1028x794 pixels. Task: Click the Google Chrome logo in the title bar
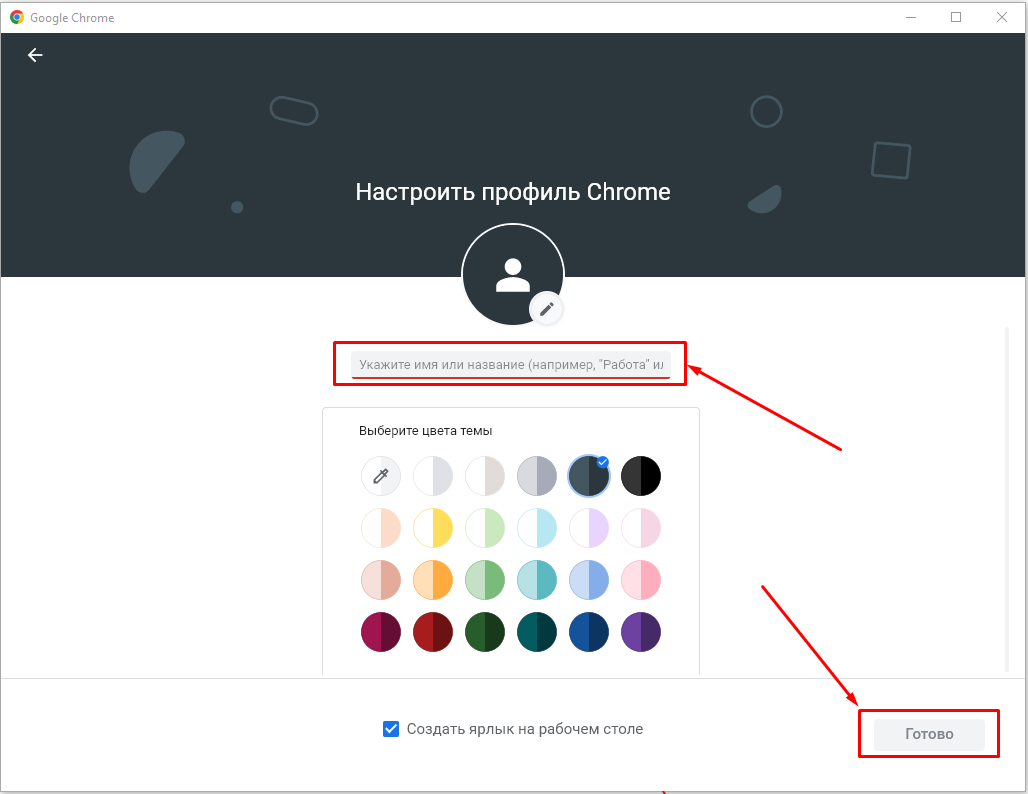[17, 18]
